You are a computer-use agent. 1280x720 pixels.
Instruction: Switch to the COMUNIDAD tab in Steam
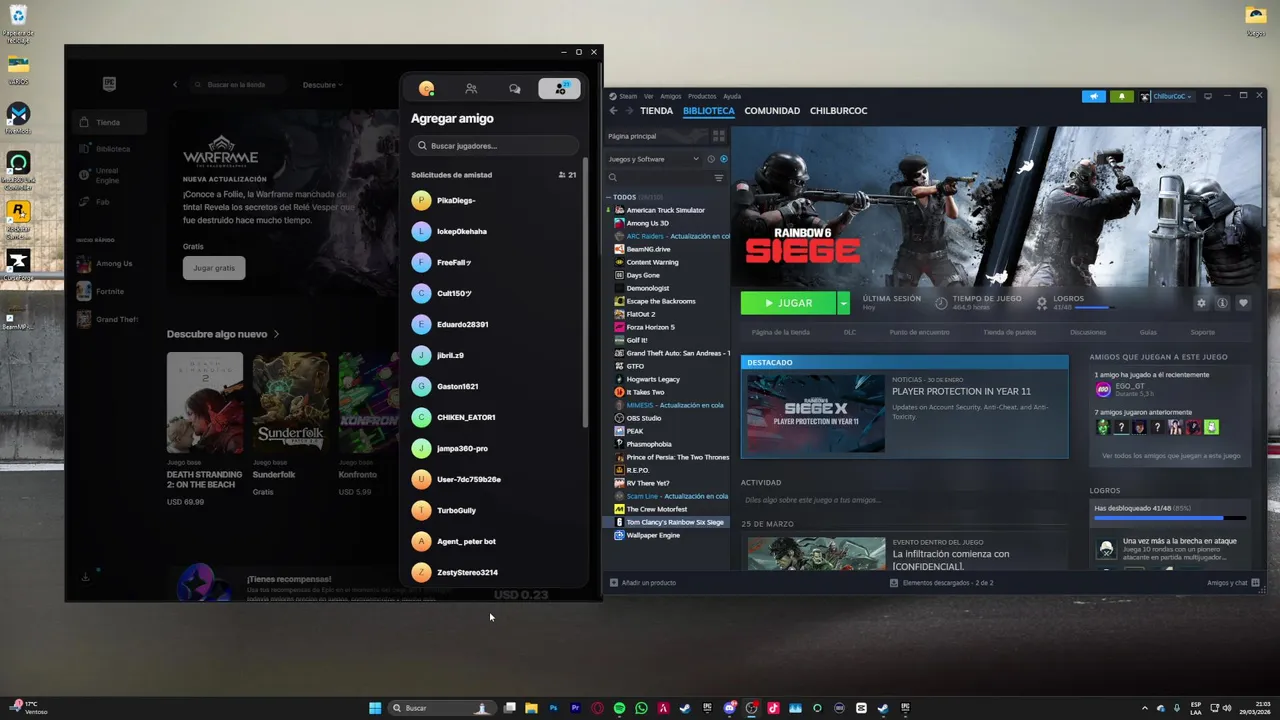(x=772, y=111)
